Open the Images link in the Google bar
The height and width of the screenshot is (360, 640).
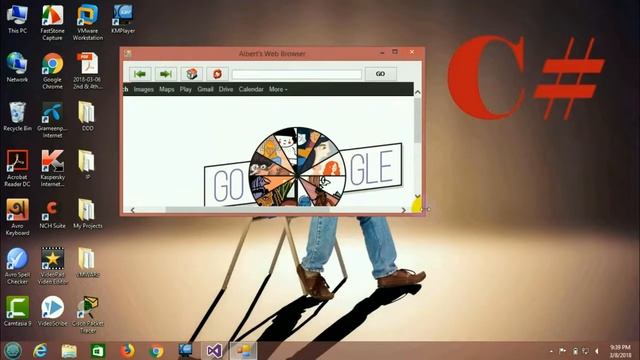[144, 89]
